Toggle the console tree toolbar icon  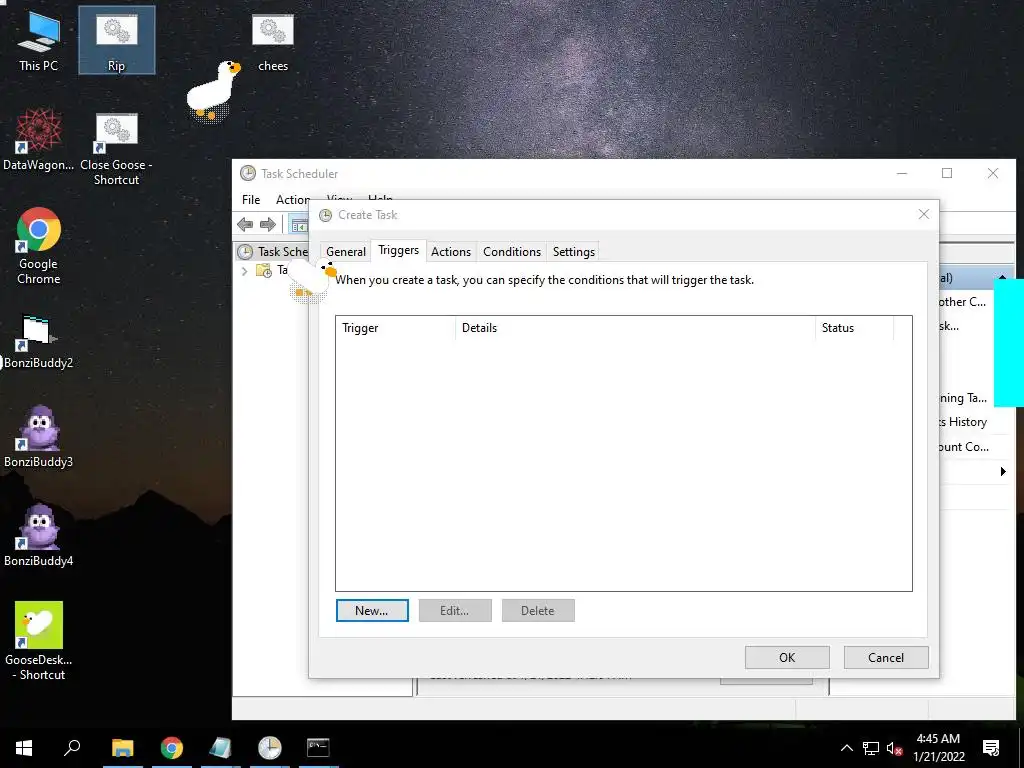(x=299, y=225)
